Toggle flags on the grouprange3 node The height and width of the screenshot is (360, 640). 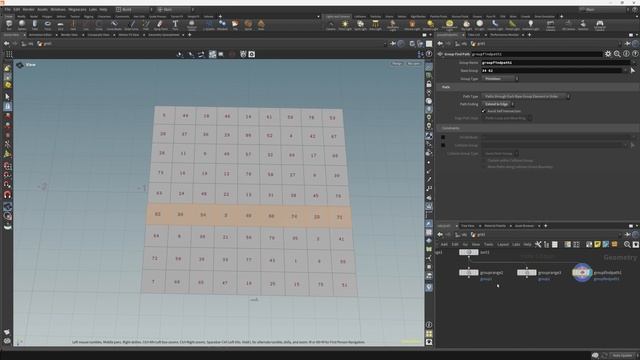point(527,272)
